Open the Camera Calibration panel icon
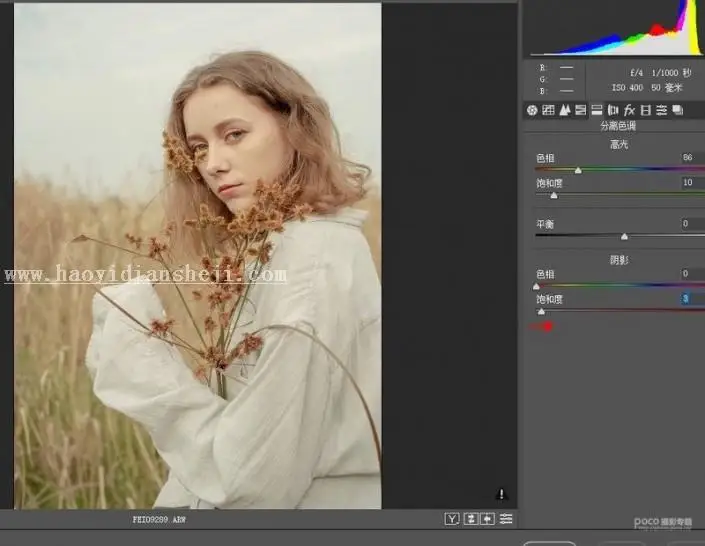Screen dimensions: 705x546 pyautogui.click(x=646, y=110)
